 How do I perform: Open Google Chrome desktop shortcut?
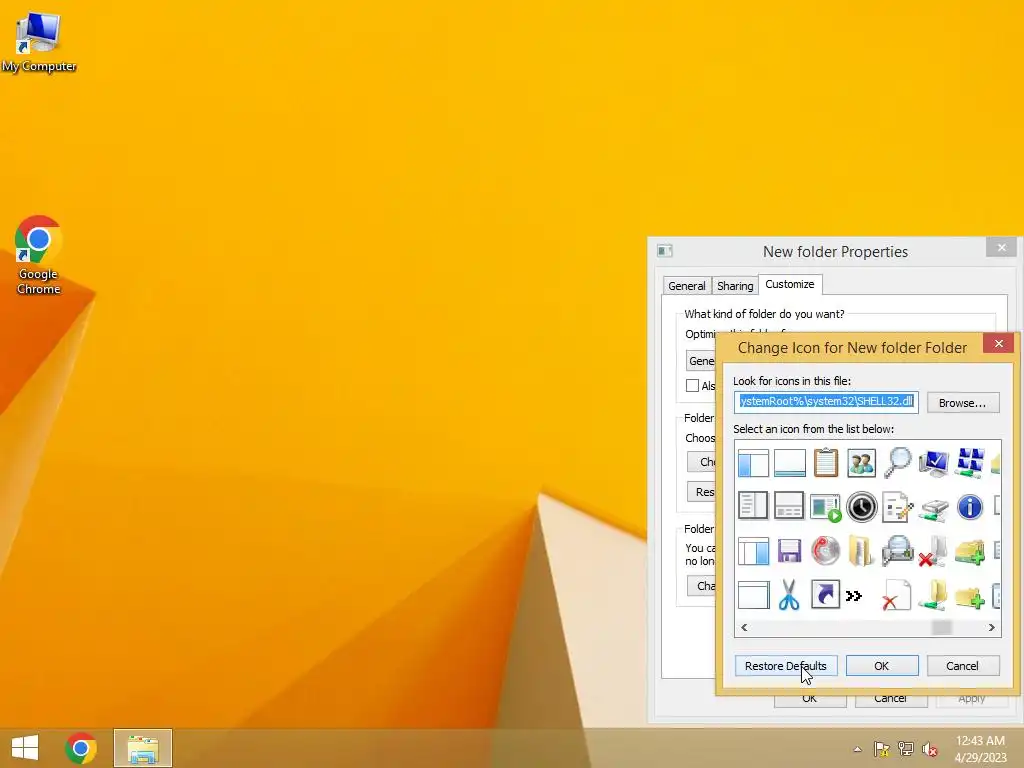pos(39,255)
